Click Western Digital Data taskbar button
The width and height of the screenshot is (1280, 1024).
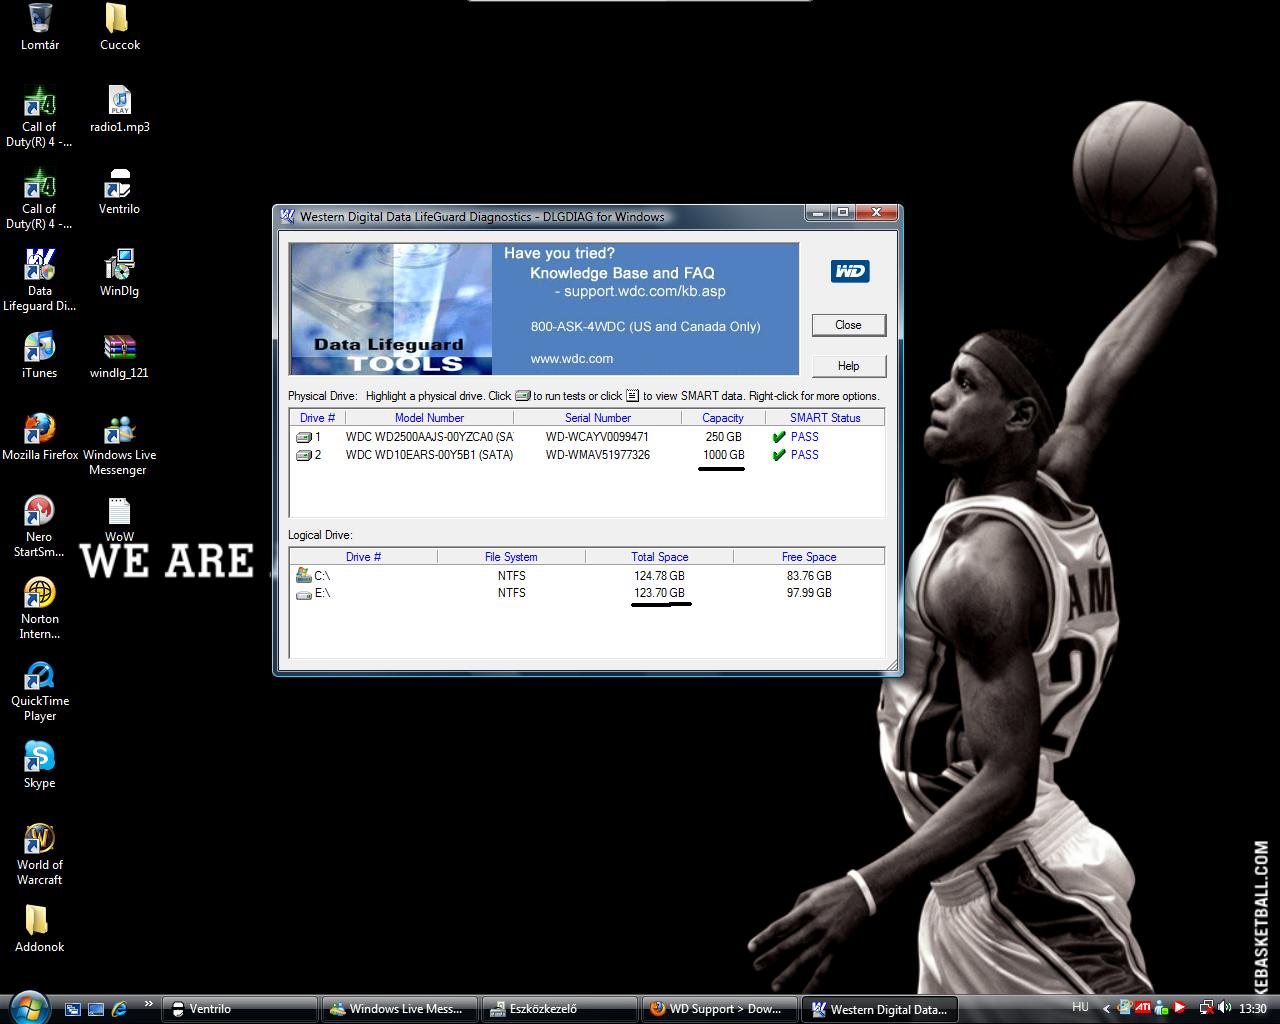pyautogui.click(x=879, y=1009)
